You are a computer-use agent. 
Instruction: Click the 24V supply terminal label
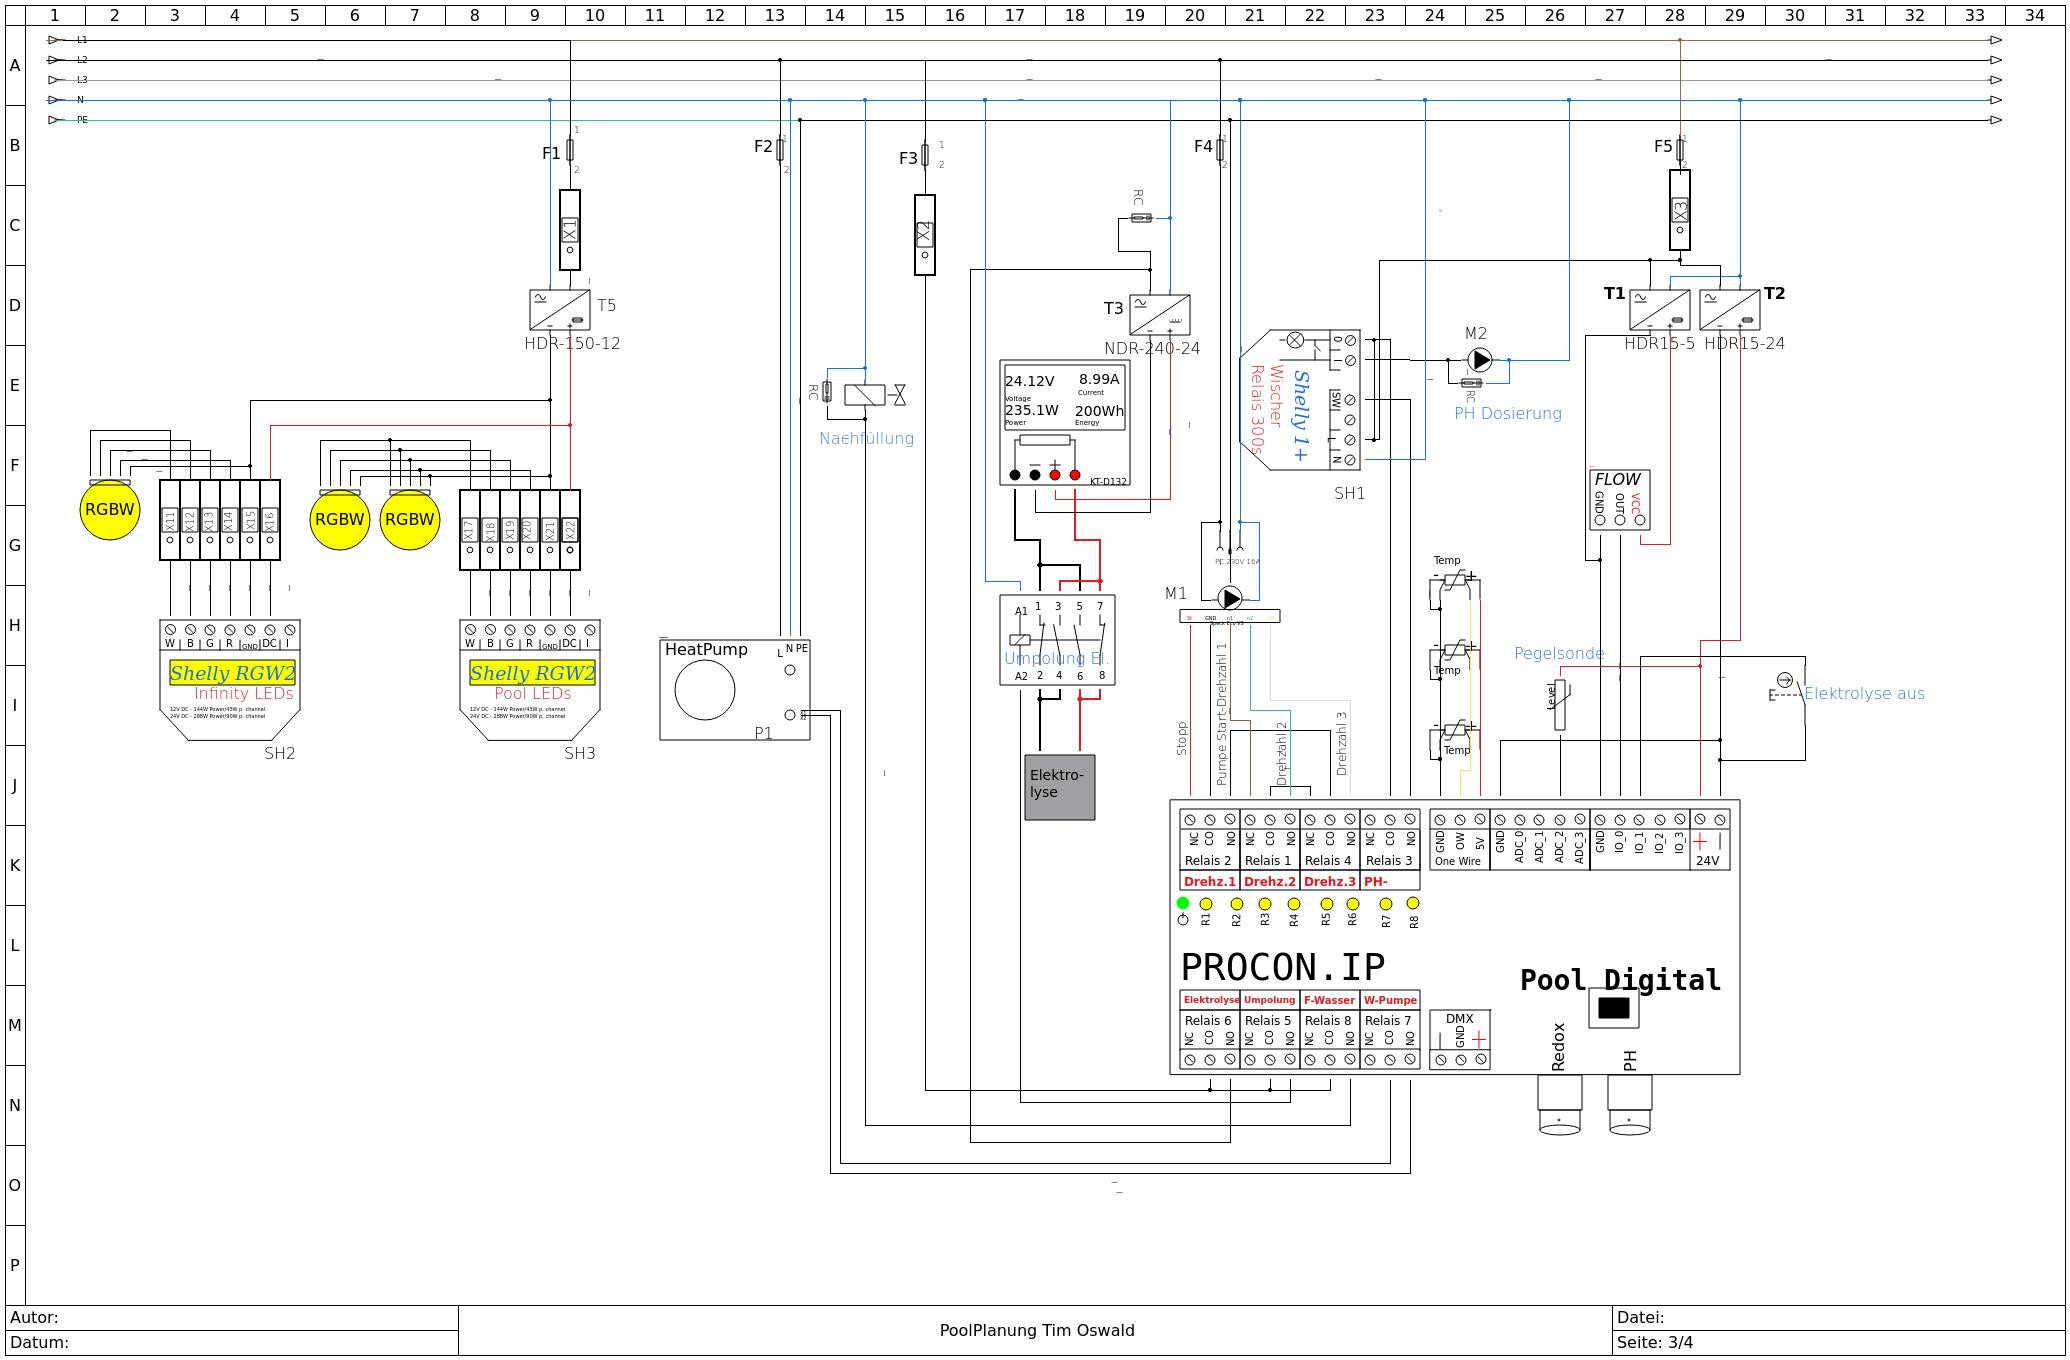[1708, 860]
